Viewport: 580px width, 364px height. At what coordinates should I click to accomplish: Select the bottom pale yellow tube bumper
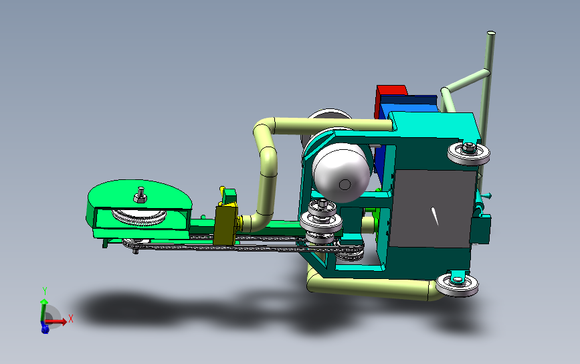click(x=373, y=288)
